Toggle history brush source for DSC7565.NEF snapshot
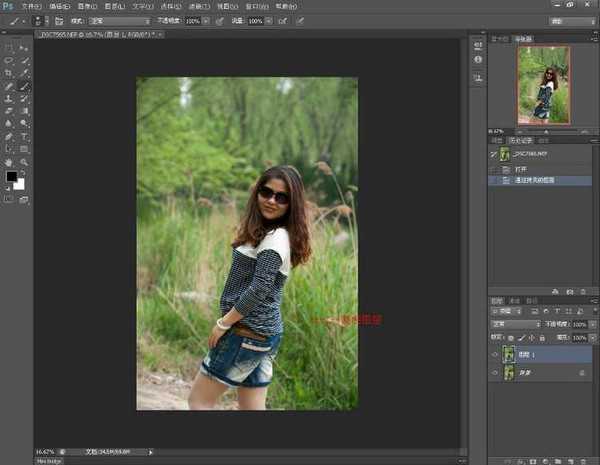Screen dimensions: 600x465 coord(492,155)
